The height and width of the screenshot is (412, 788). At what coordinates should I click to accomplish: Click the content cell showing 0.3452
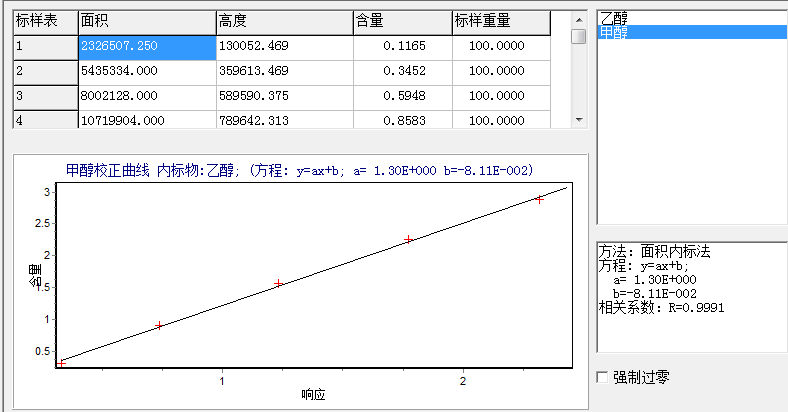(x=402, y=72)
